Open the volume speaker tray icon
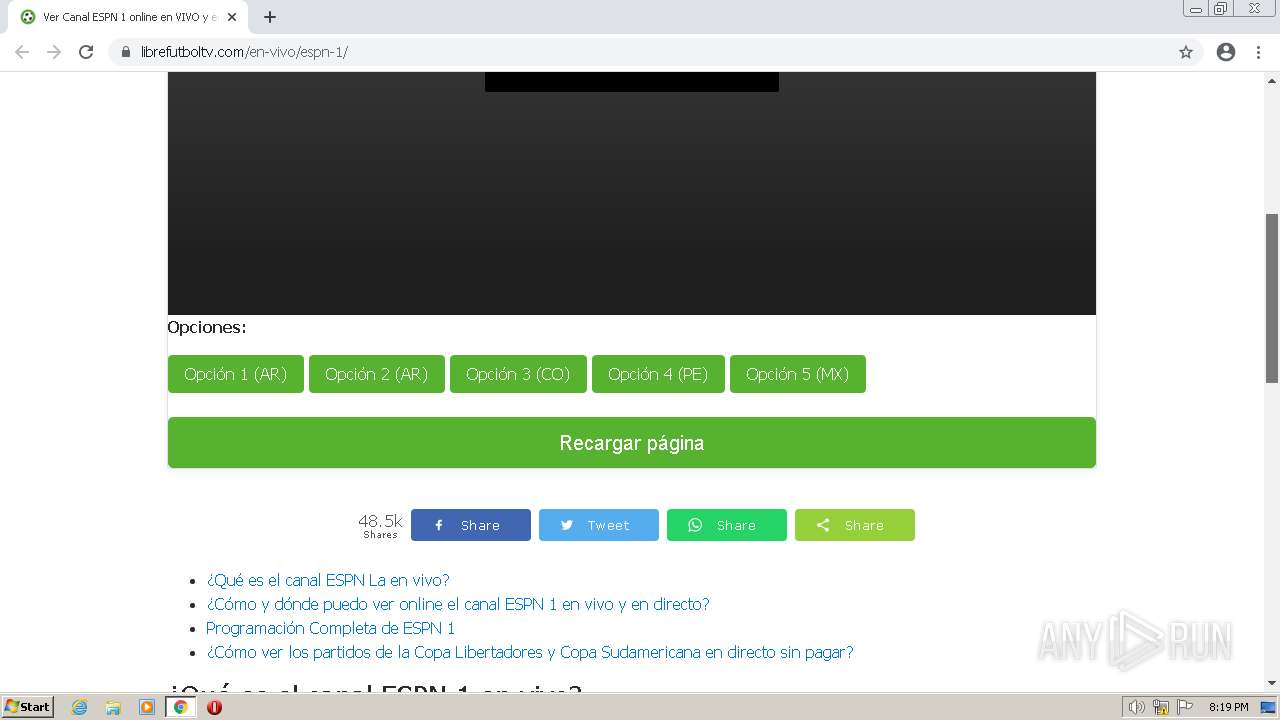Viewport: 1280px width, 720px height. 1136,707
